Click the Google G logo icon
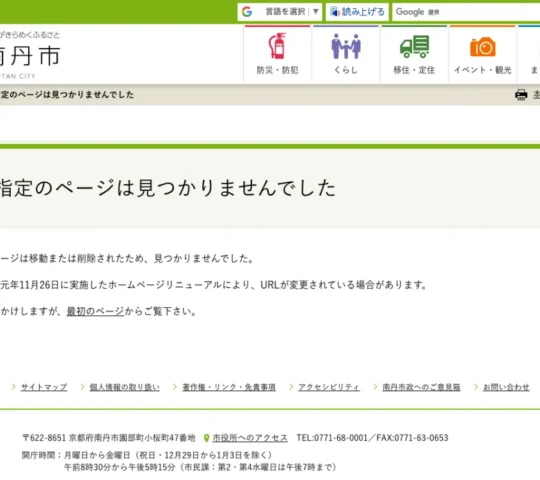This screenshot has width=540, height=480. [247, 12]
